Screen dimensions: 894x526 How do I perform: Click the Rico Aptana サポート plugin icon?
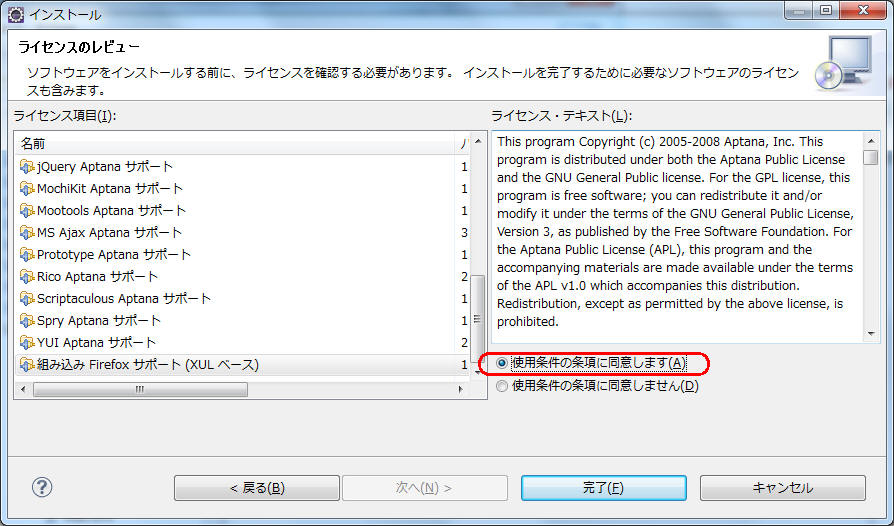pos(27,277)
